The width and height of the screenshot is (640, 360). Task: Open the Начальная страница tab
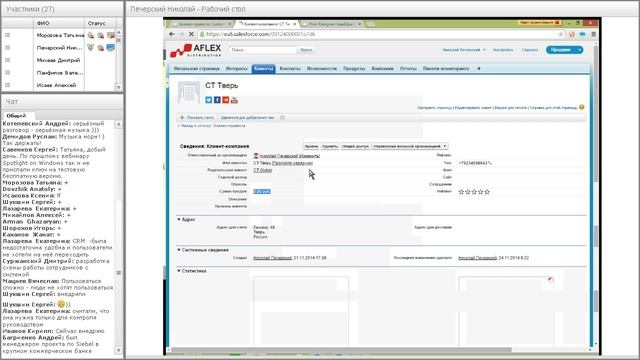click(196, 69)
